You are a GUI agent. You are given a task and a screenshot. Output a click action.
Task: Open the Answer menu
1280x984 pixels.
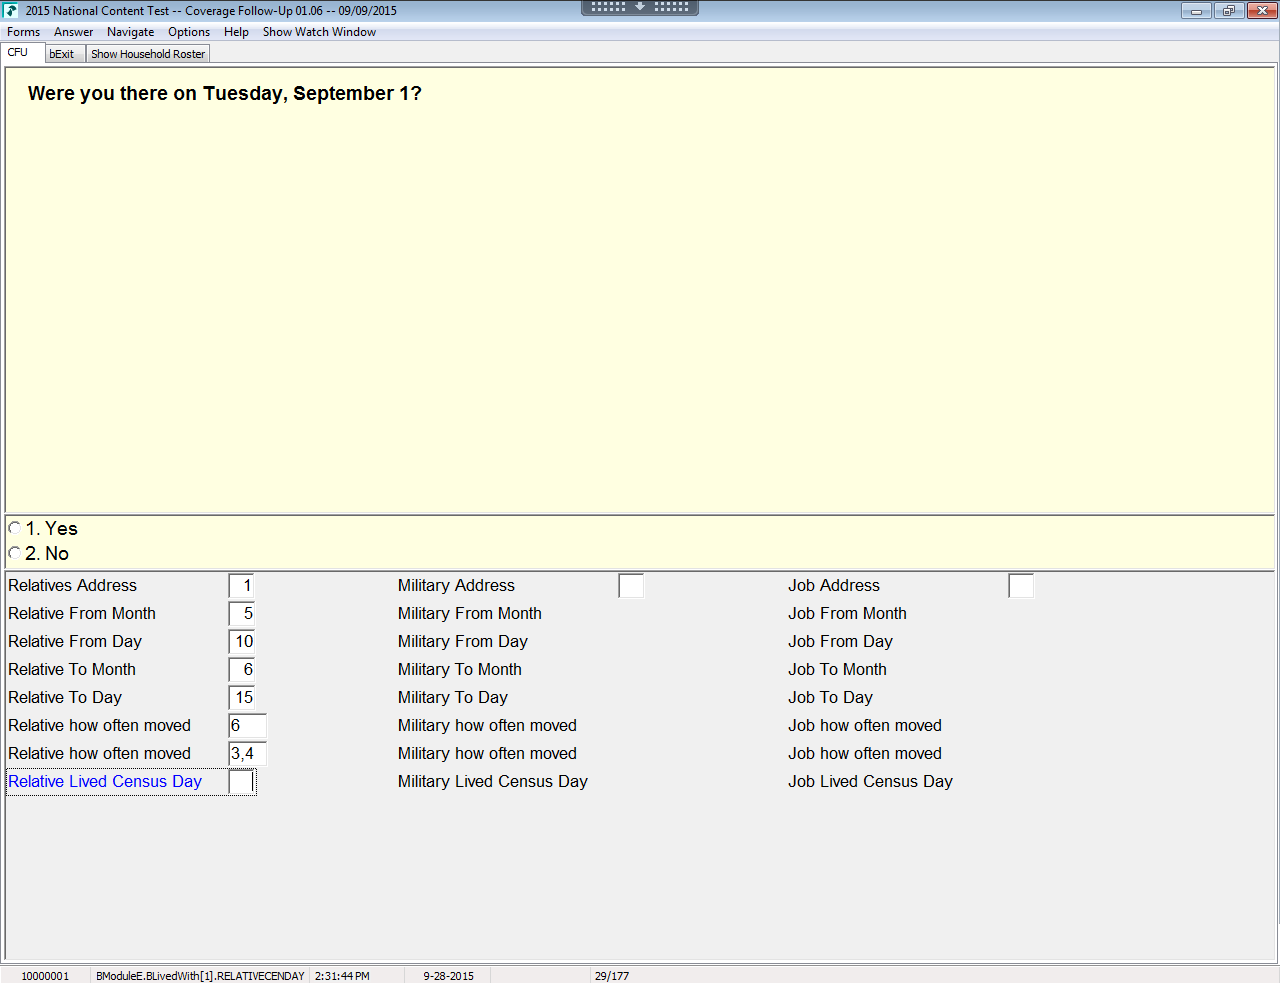(x=73, y=32)
